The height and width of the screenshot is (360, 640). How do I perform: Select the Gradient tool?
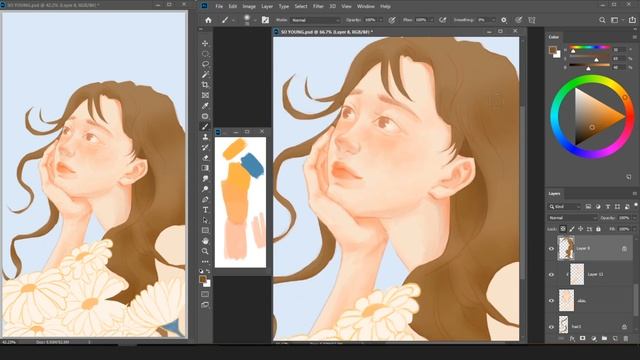point(205,168)
